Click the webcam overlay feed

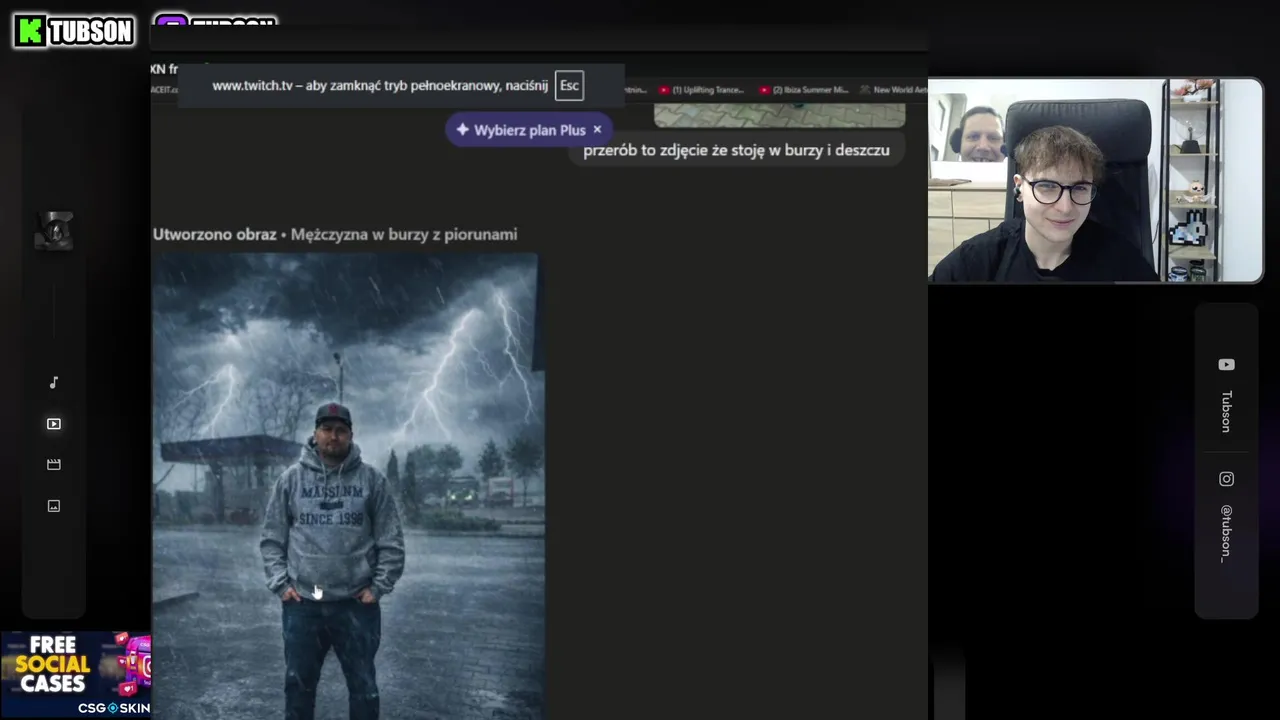(1096, 180)
